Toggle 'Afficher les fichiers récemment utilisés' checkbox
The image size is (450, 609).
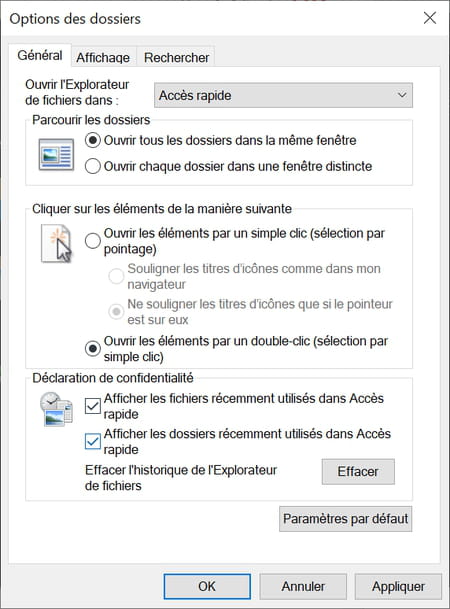click(93, 406)
